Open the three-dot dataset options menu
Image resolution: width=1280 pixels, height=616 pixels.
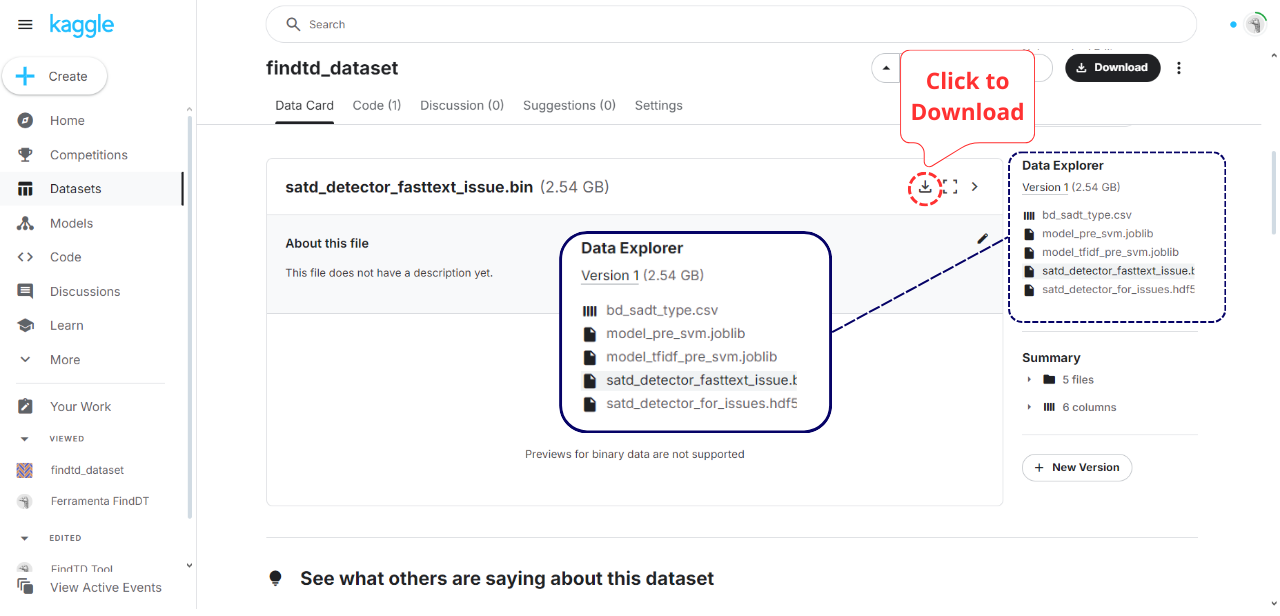coord(1179,68)
